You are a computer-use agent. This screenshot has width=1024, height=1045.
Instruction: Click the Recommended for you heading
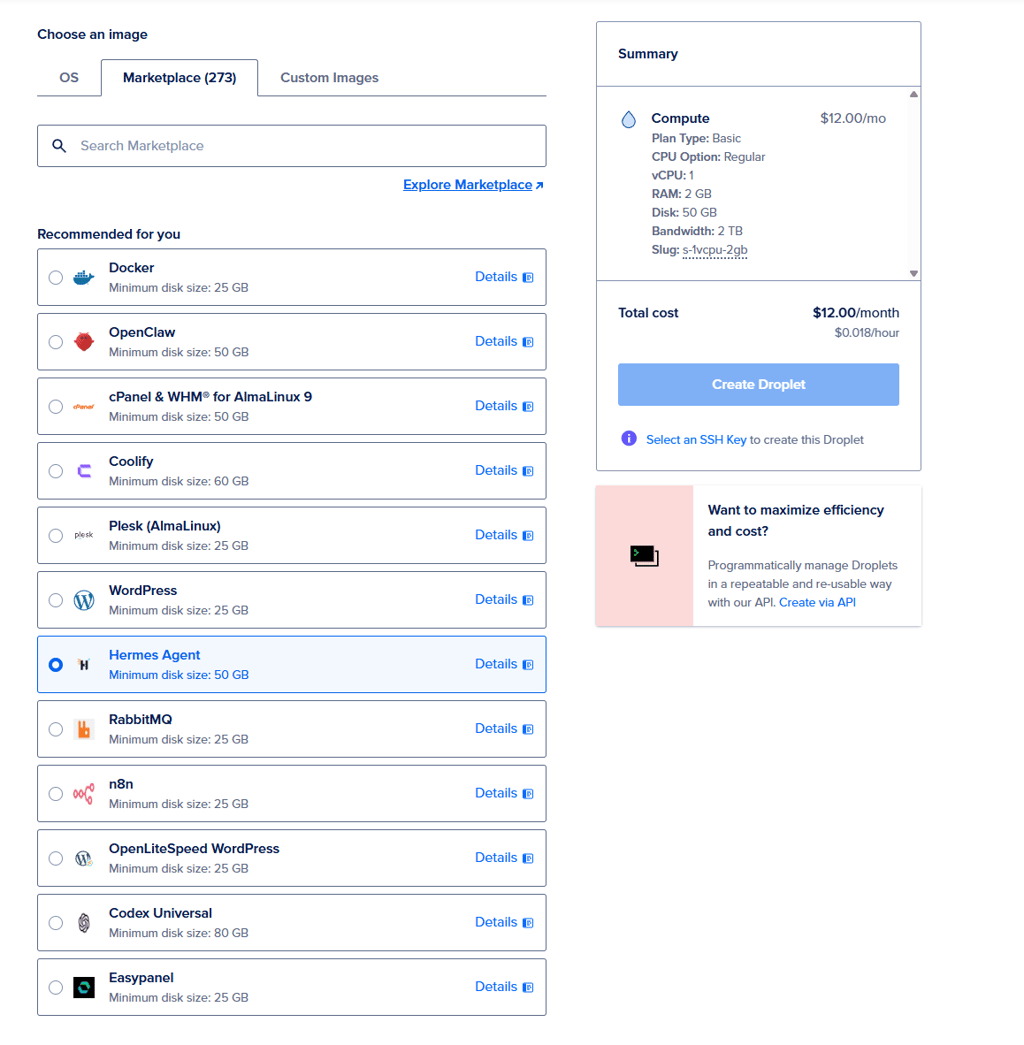[109, 234]
